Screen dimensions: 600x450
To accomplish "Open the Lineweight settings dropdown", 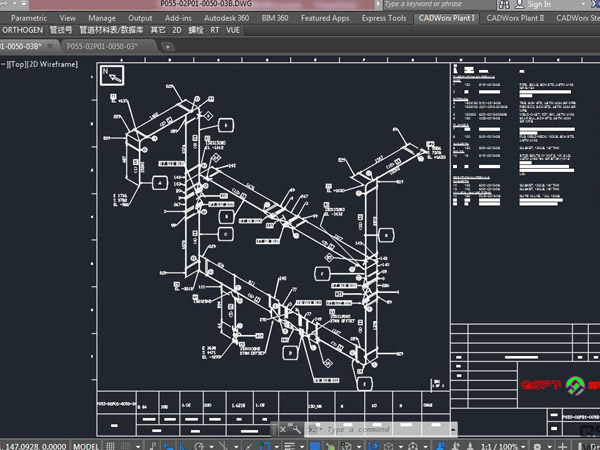I will [x=302, y=447].
